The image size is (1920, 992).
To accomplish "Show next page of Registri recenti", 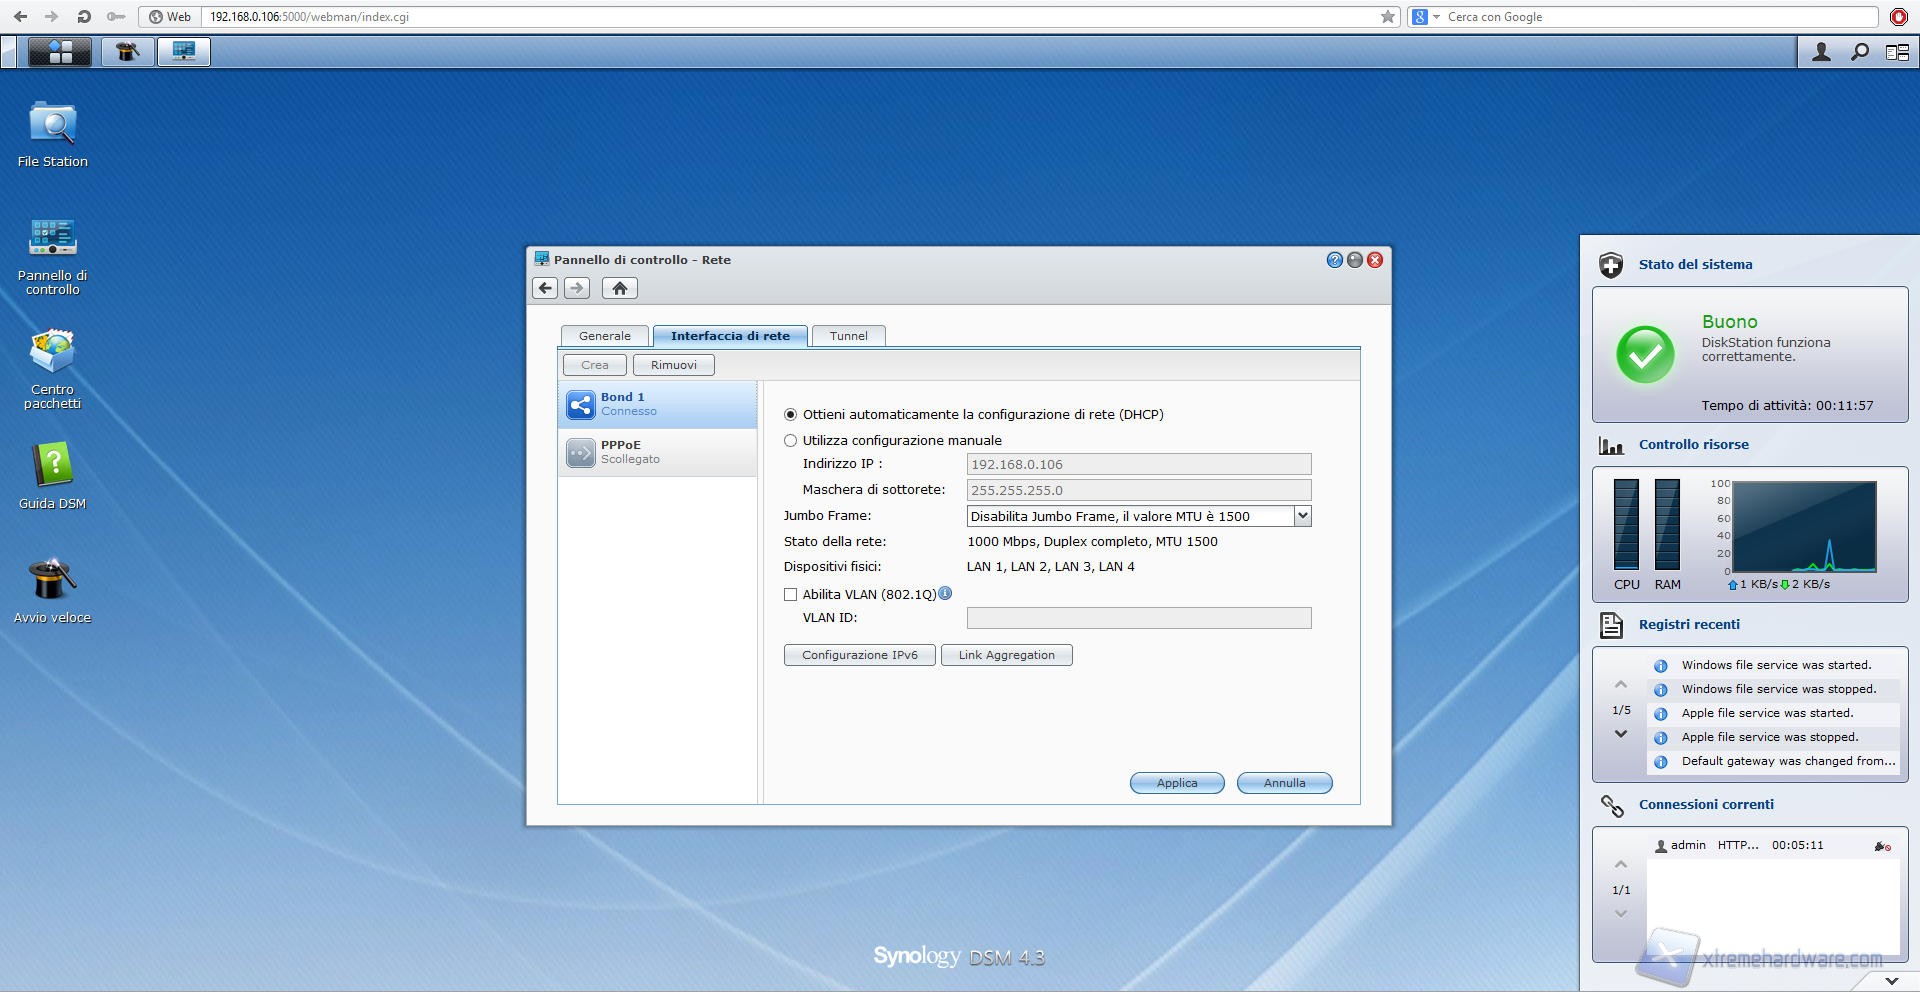I will click(1621, 734).
